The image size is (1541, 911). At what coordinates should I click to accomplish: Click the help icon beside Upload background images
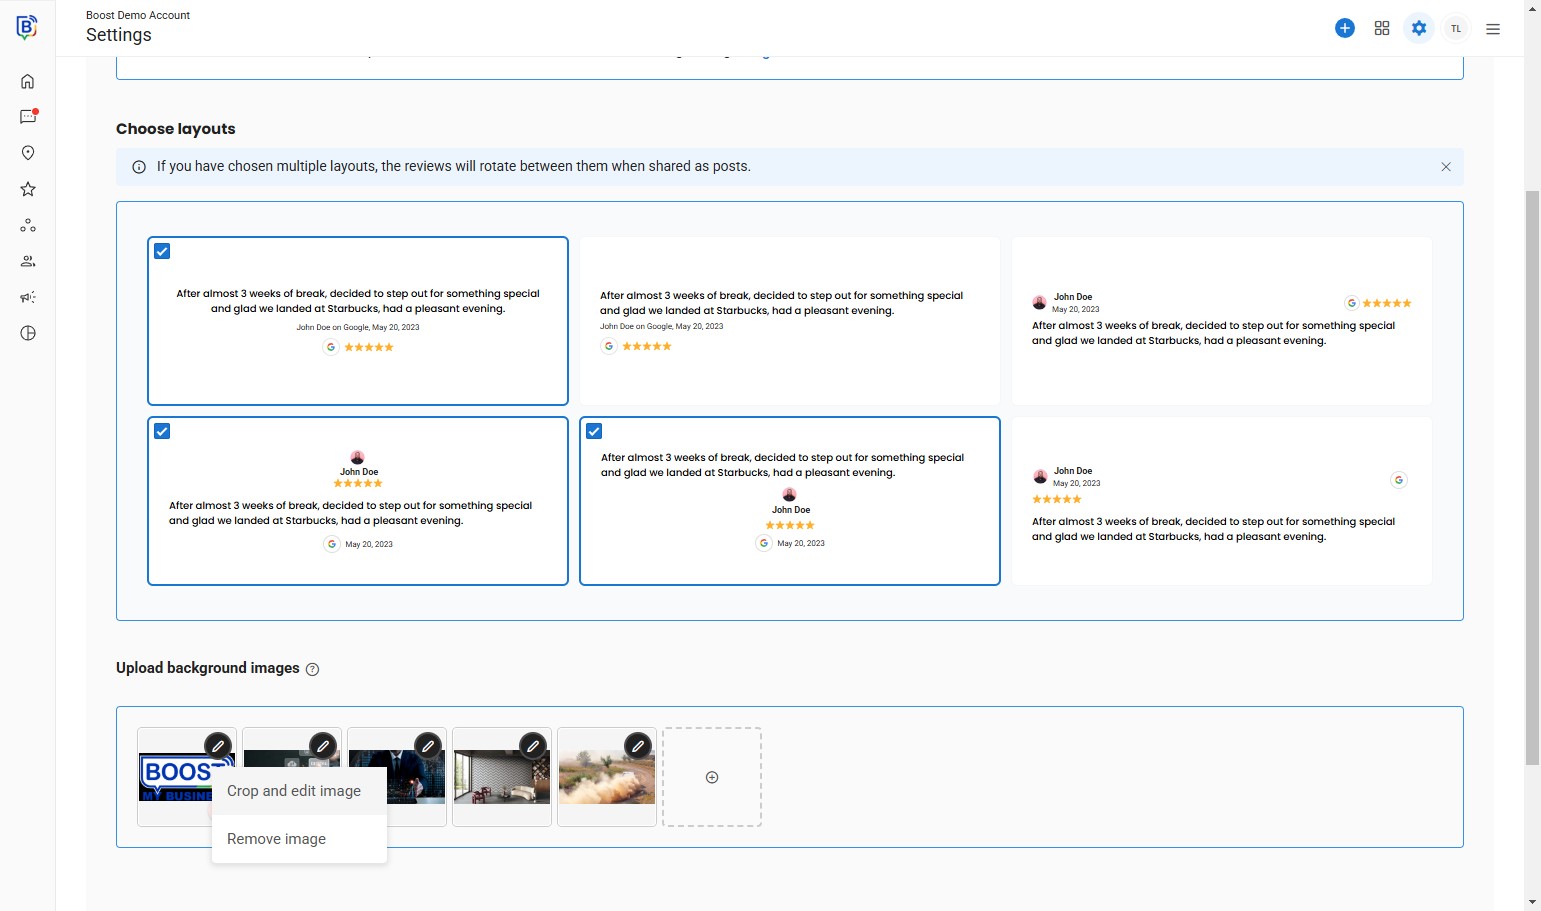click(x=312, y=669)
